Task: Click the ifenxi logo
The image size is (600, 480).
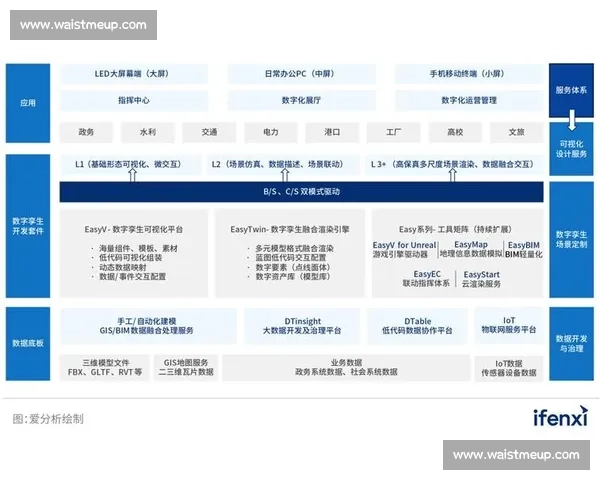Action: click(x=560, y=416)
